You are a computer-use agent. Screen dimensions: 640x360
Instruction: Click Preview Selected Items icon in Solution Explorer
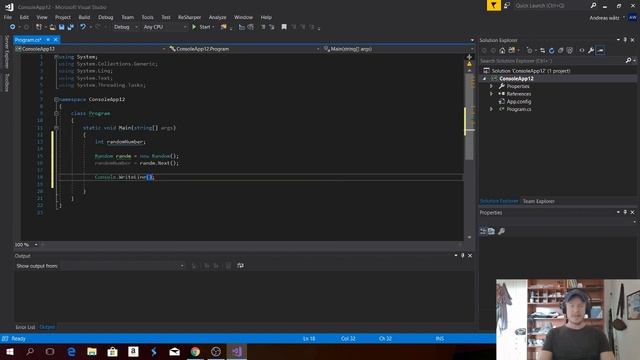[x=600, y=51]
